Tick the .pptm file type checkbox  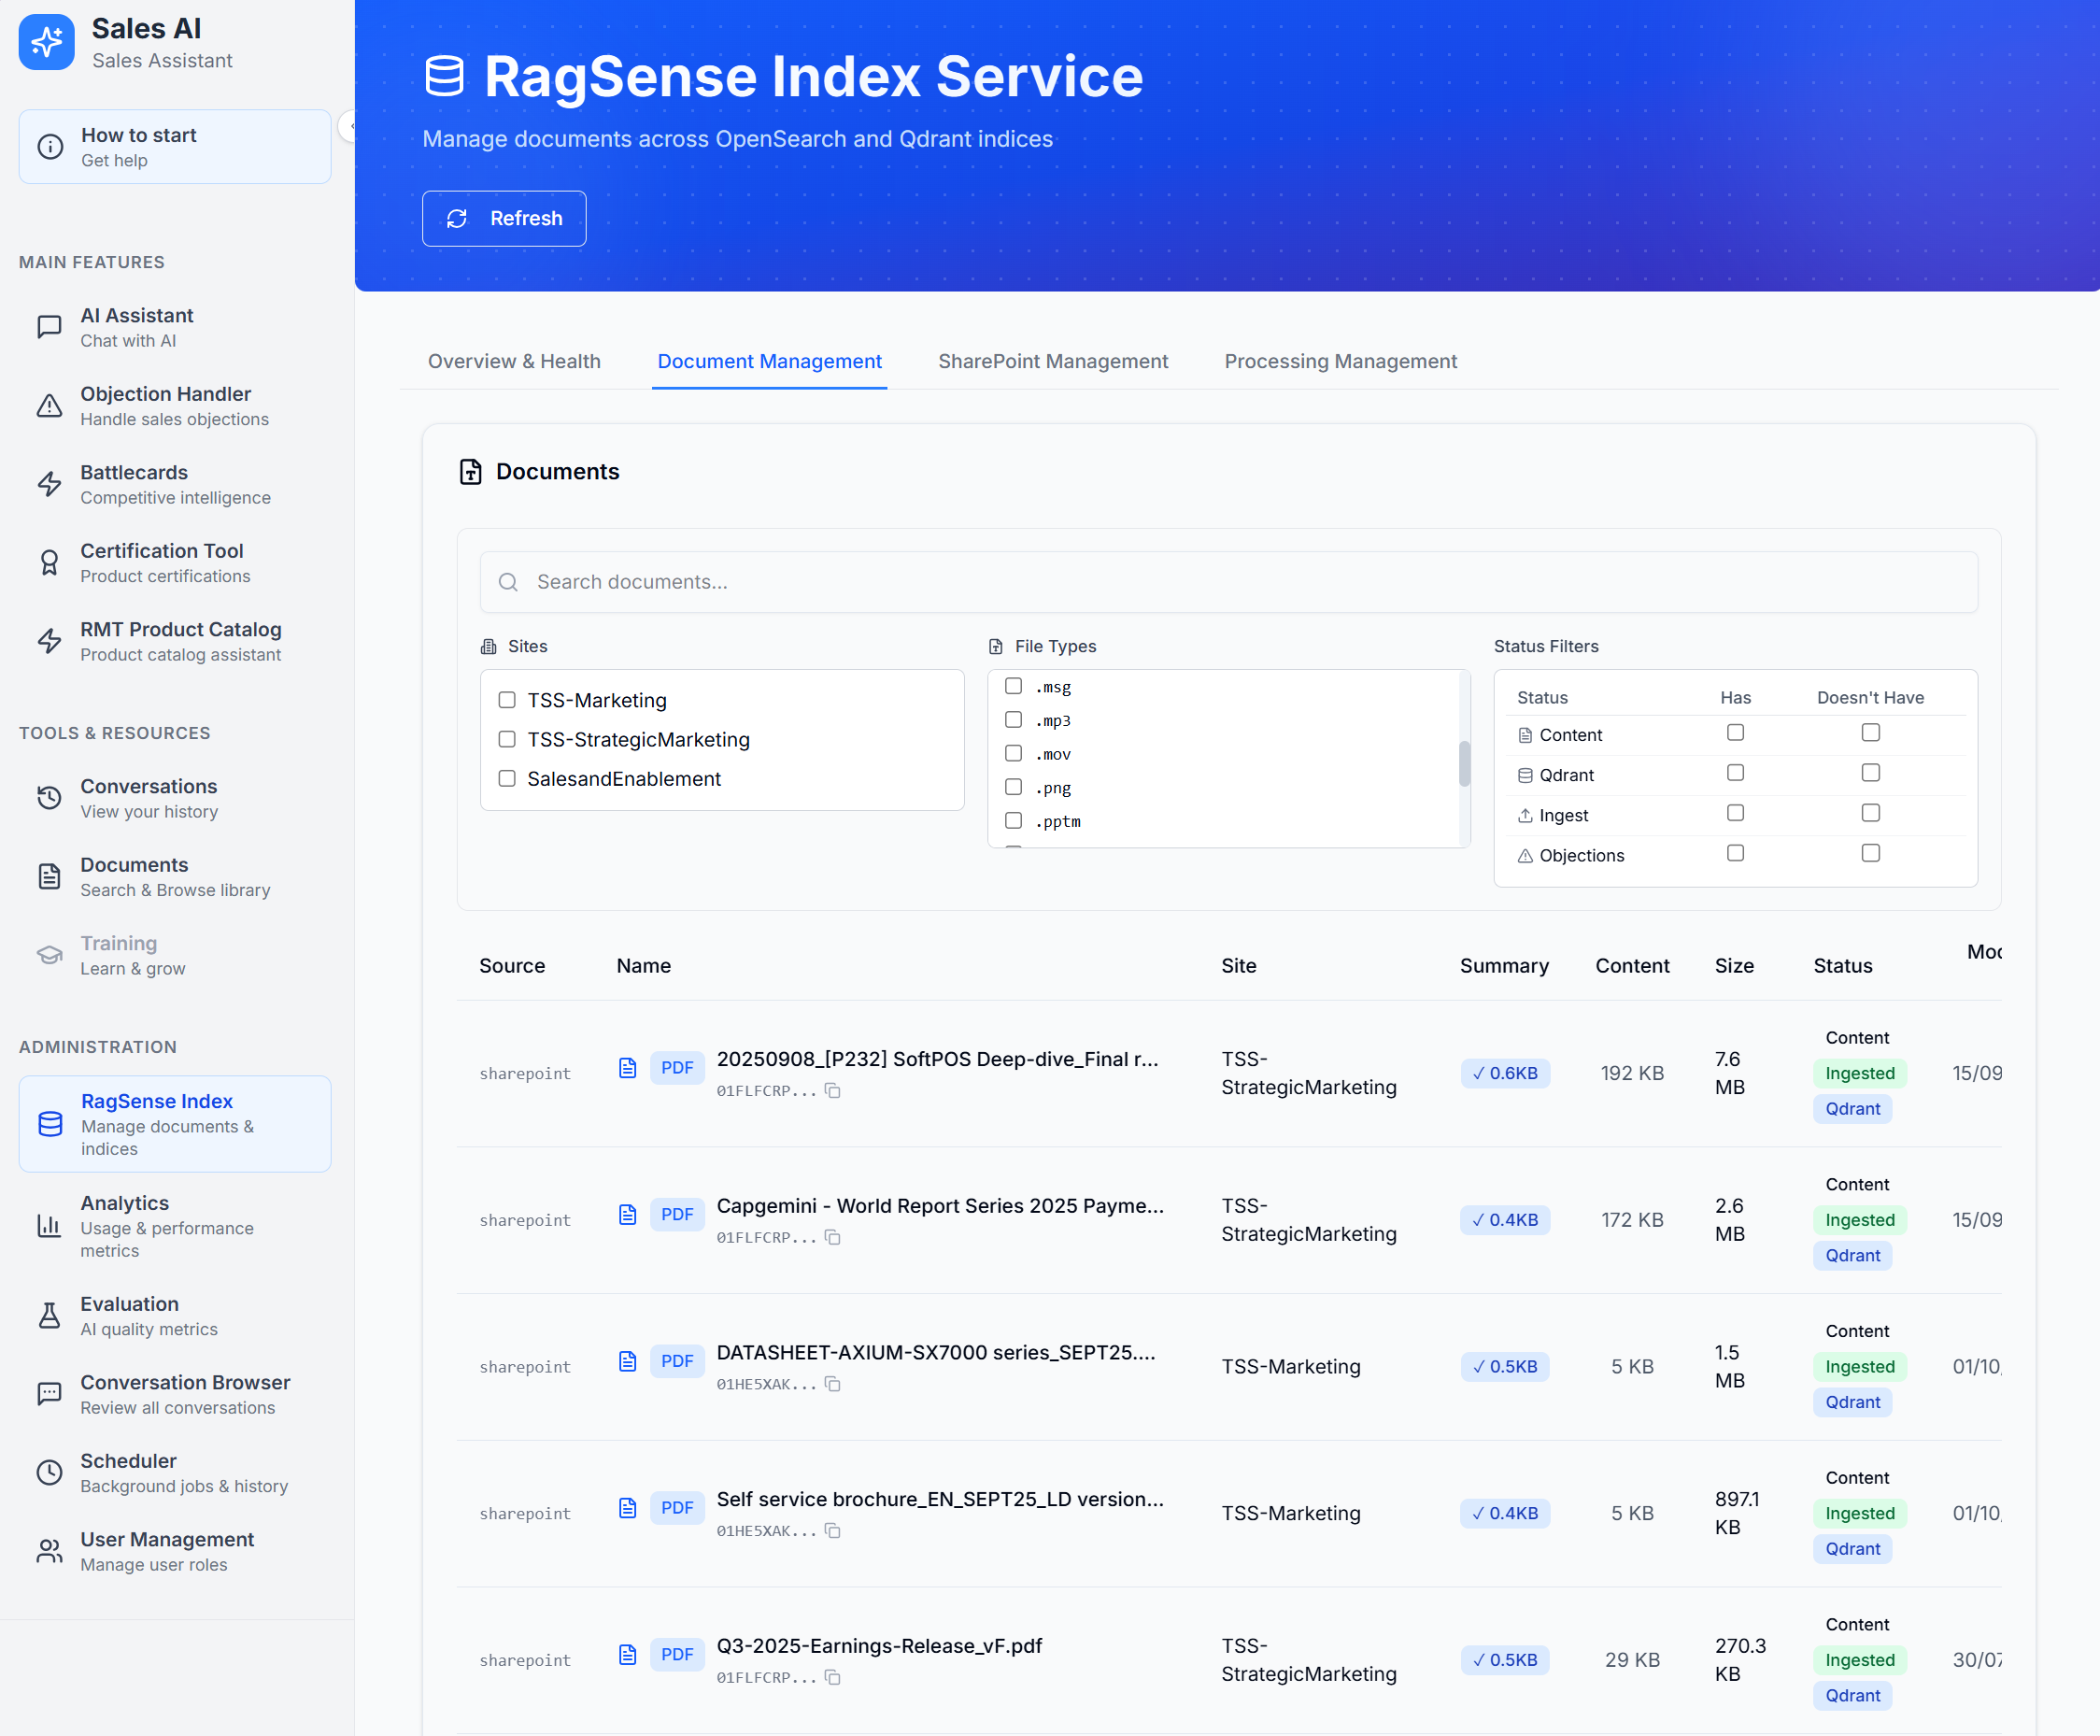[1013, 820]
